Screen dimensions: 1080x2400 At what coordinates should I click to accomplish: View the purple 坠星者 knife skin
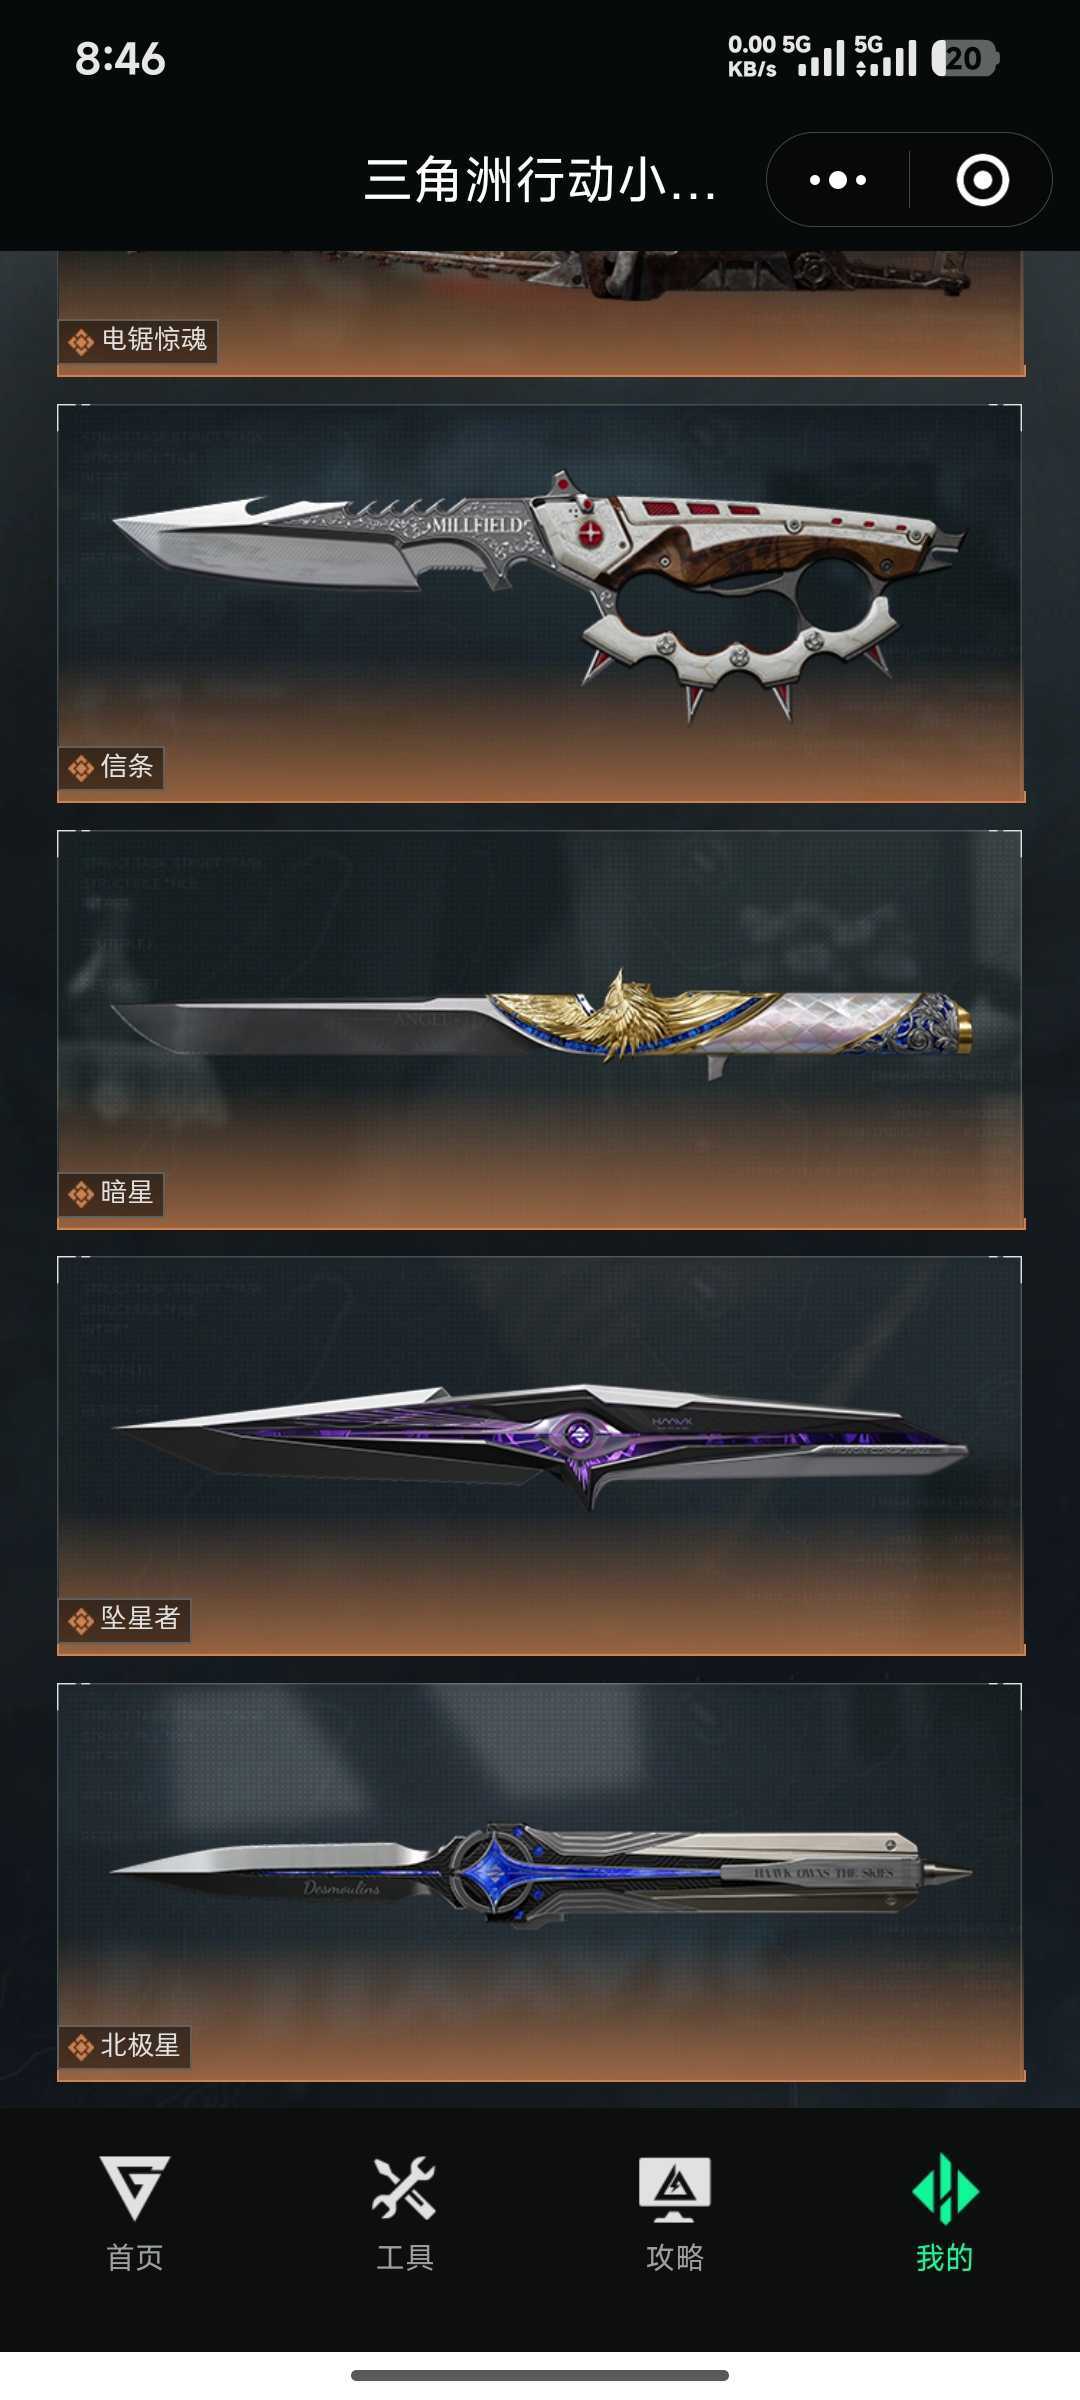540,1455
